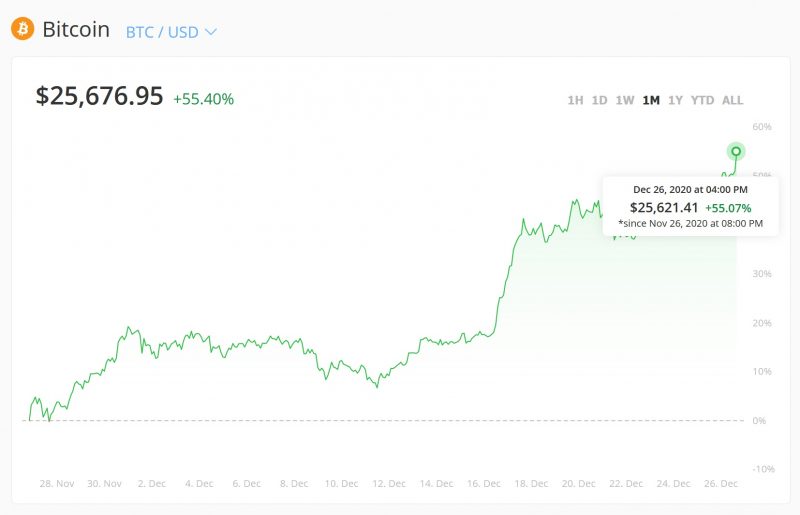Click the 16. Dec date axis label
Viewport: 800px width, 515px height.
pos(485,483)
